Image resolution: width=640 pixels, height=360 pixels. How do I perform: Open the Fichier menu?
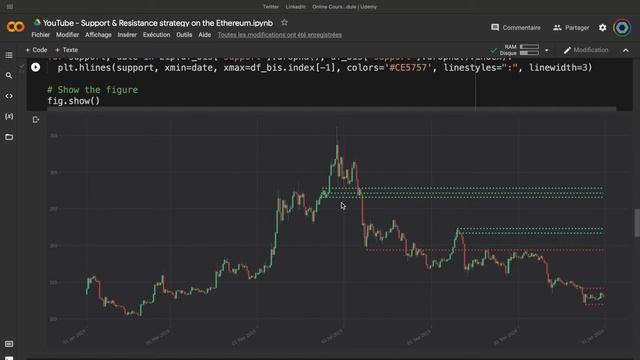tap(40, 35)
